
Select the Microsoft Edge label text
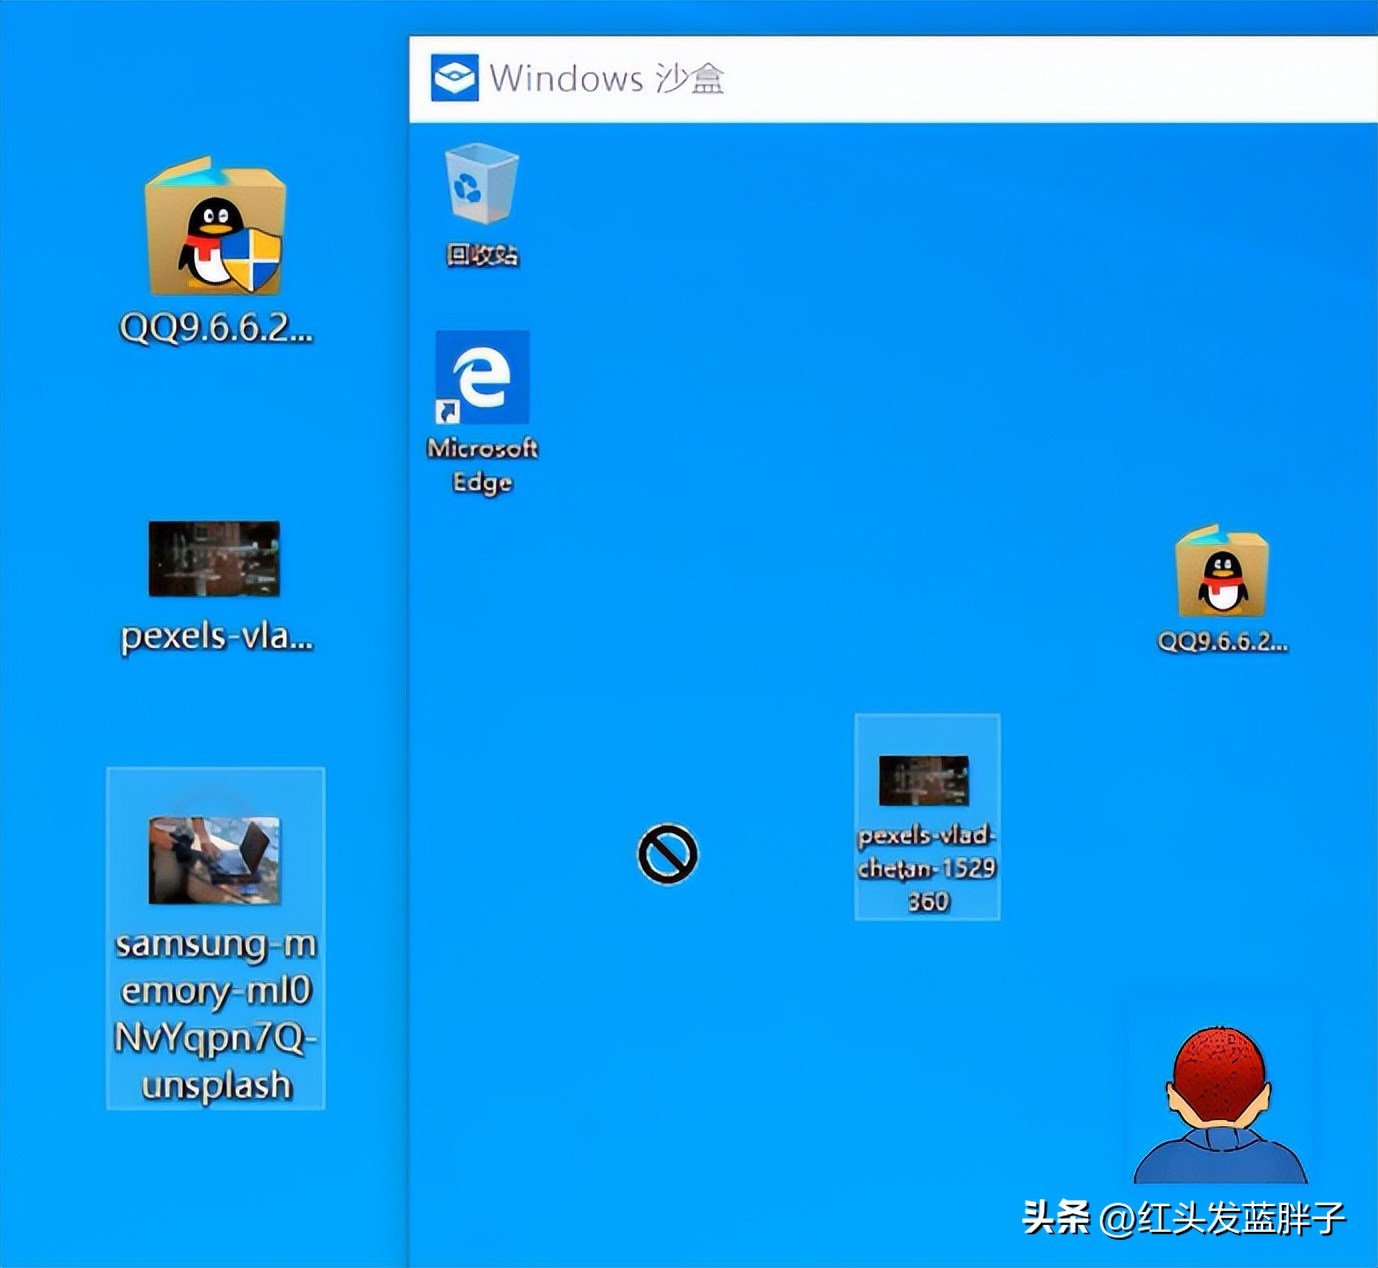483,465
